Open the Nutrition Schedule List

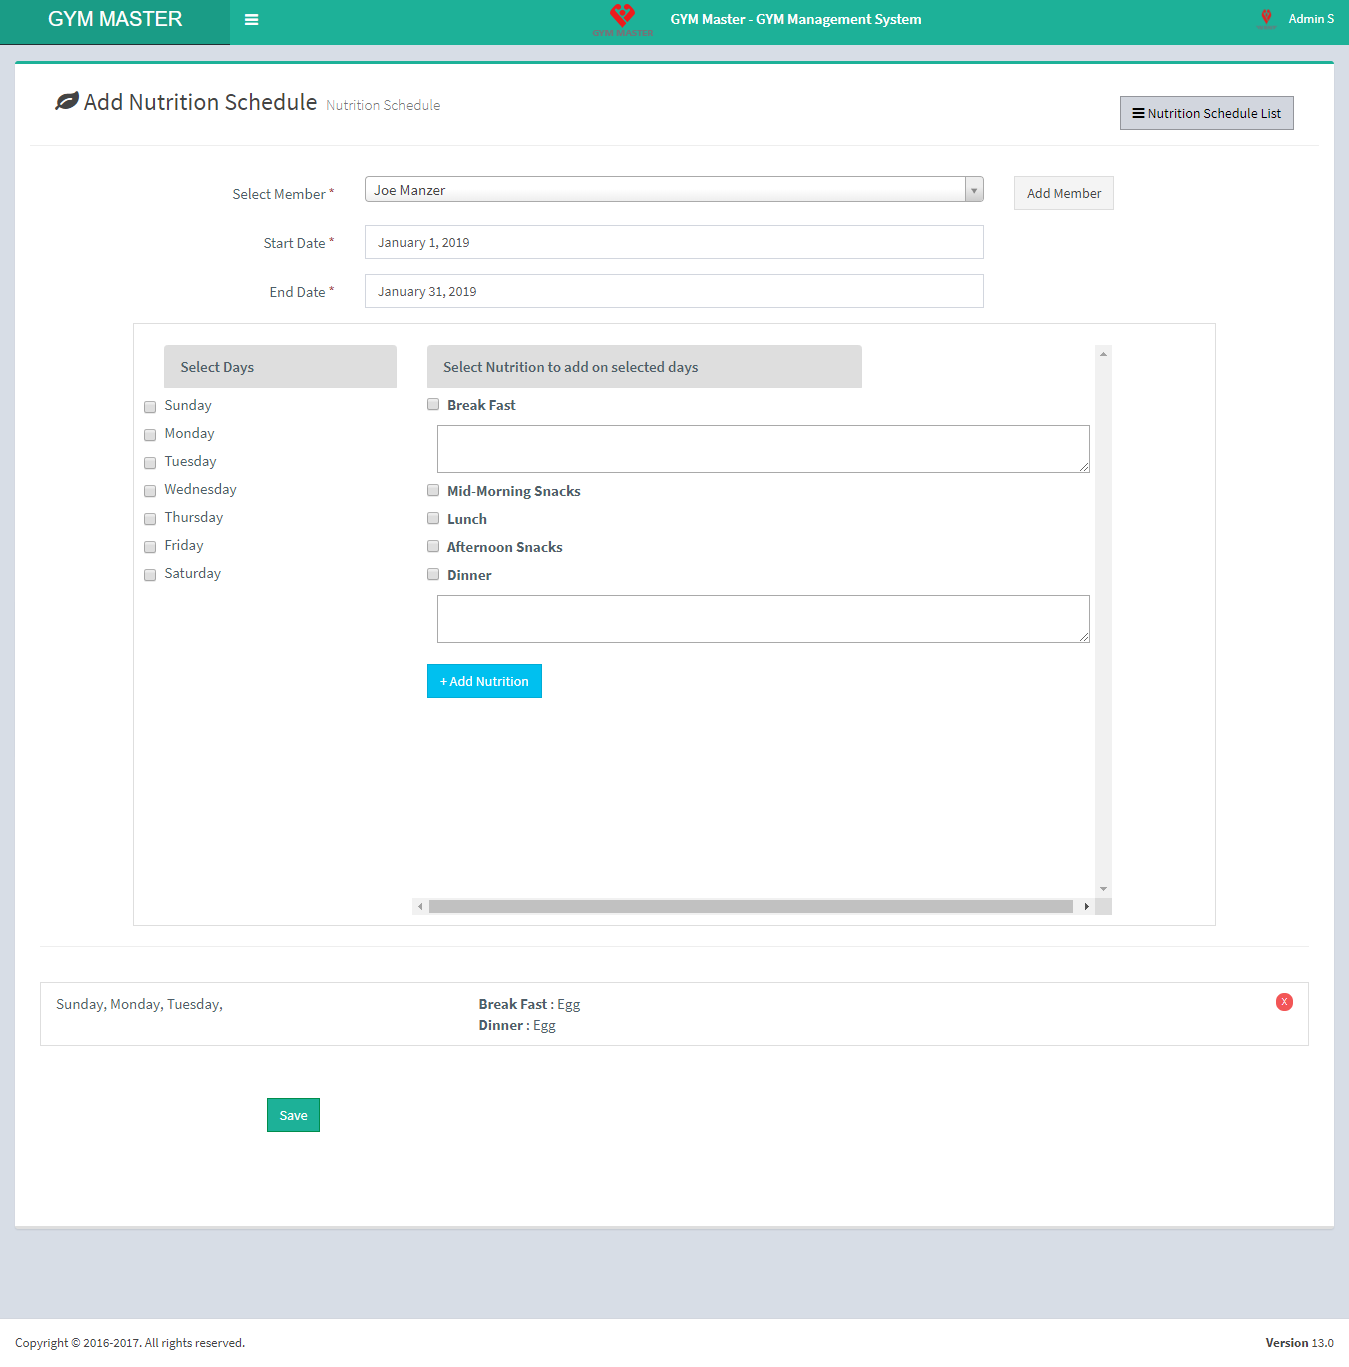click(x=1206, y=113)
